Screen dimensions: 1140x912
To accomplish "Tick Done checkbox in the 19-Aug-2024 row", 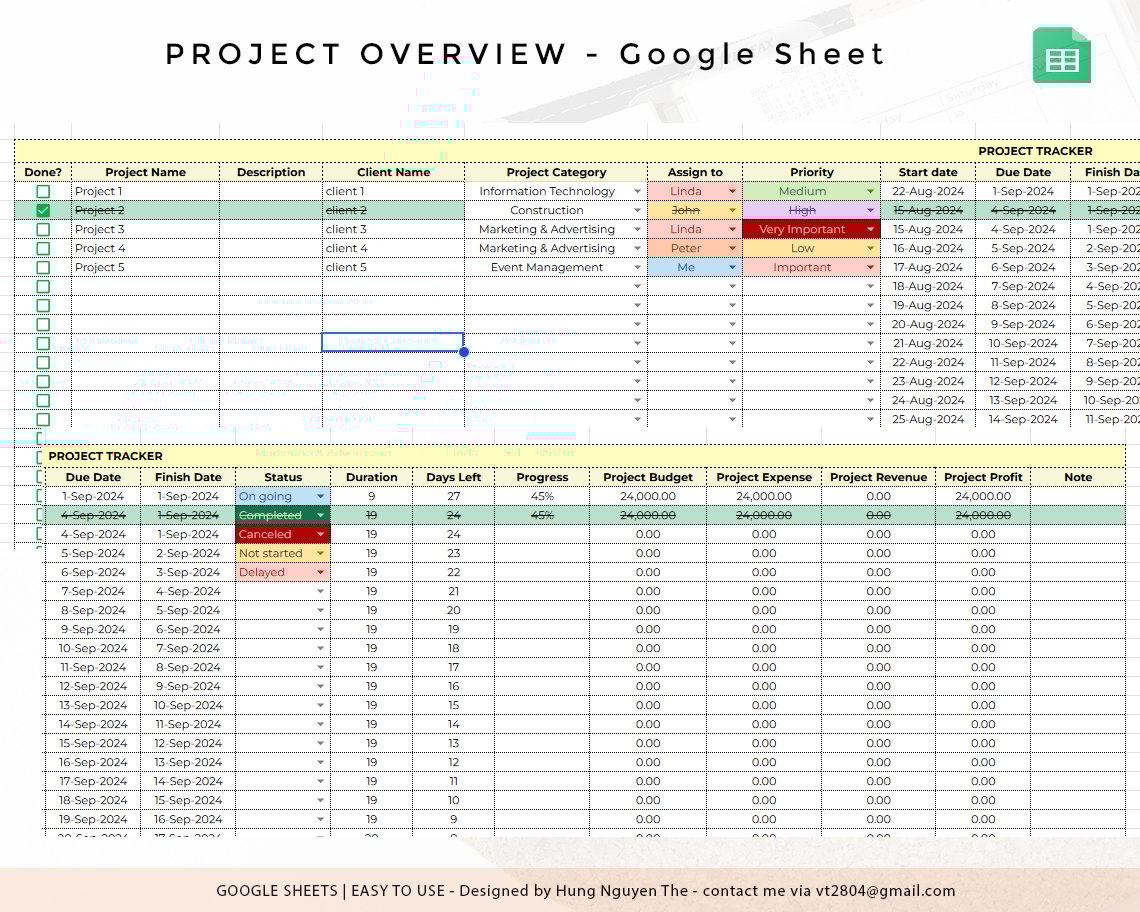I will pyautogui.click(x=43, y=305).
